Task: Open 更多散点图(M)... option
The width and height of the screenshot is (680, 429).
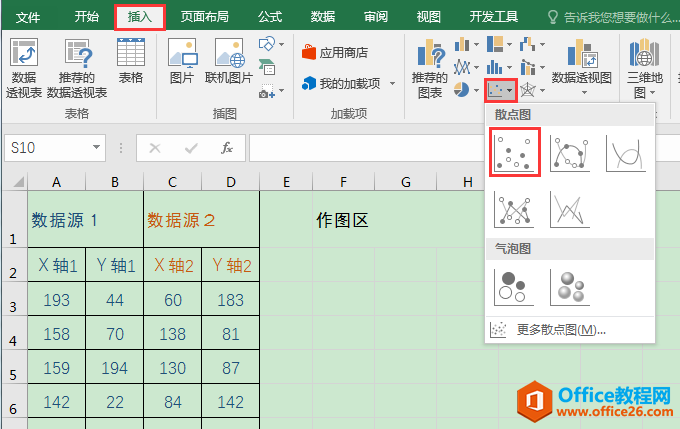Action: 569,330
